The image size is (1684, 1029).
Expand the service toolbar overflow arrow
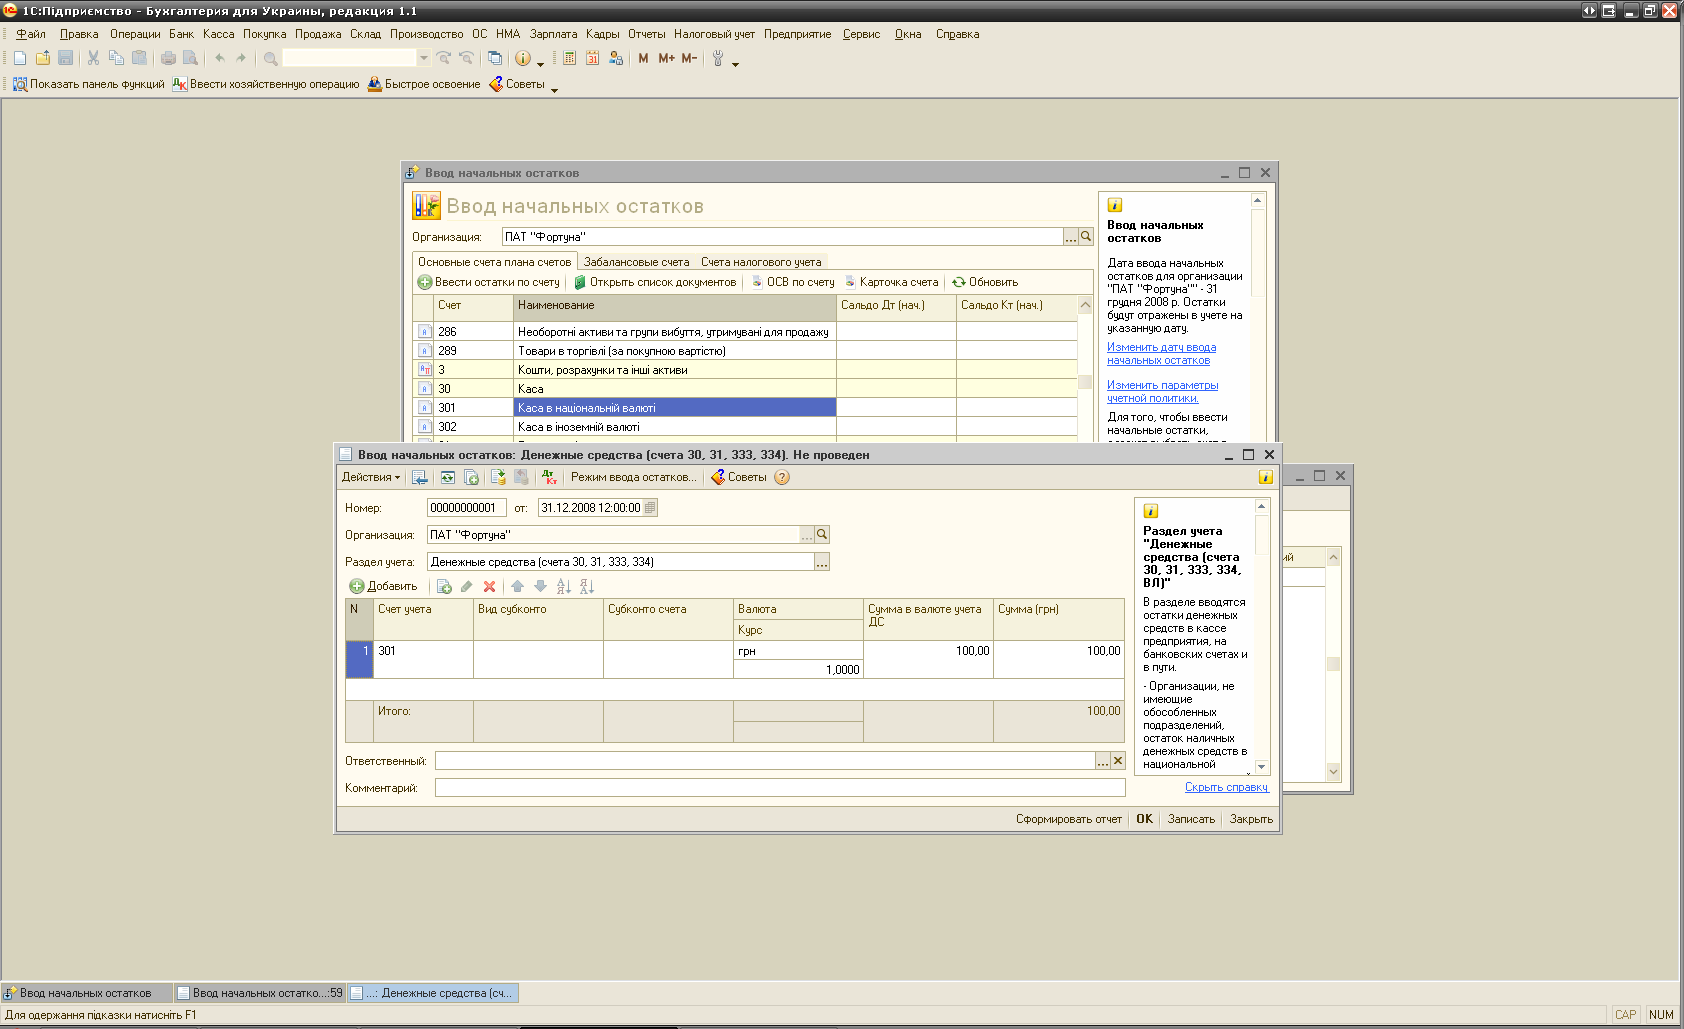736,64
